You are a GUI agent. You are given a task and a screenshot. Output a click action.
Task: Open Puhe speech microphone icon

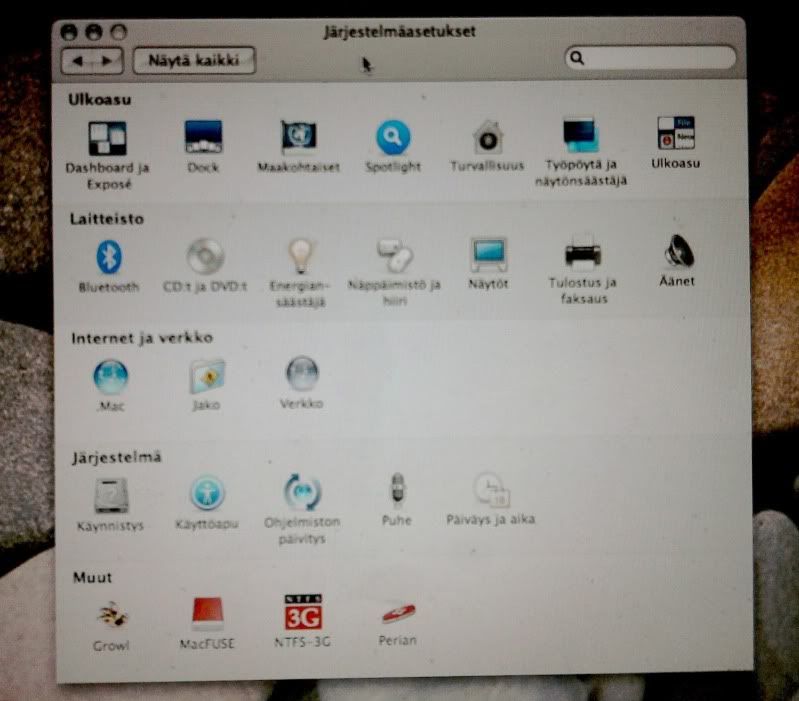pyautogui.click(x=397, y=491)
